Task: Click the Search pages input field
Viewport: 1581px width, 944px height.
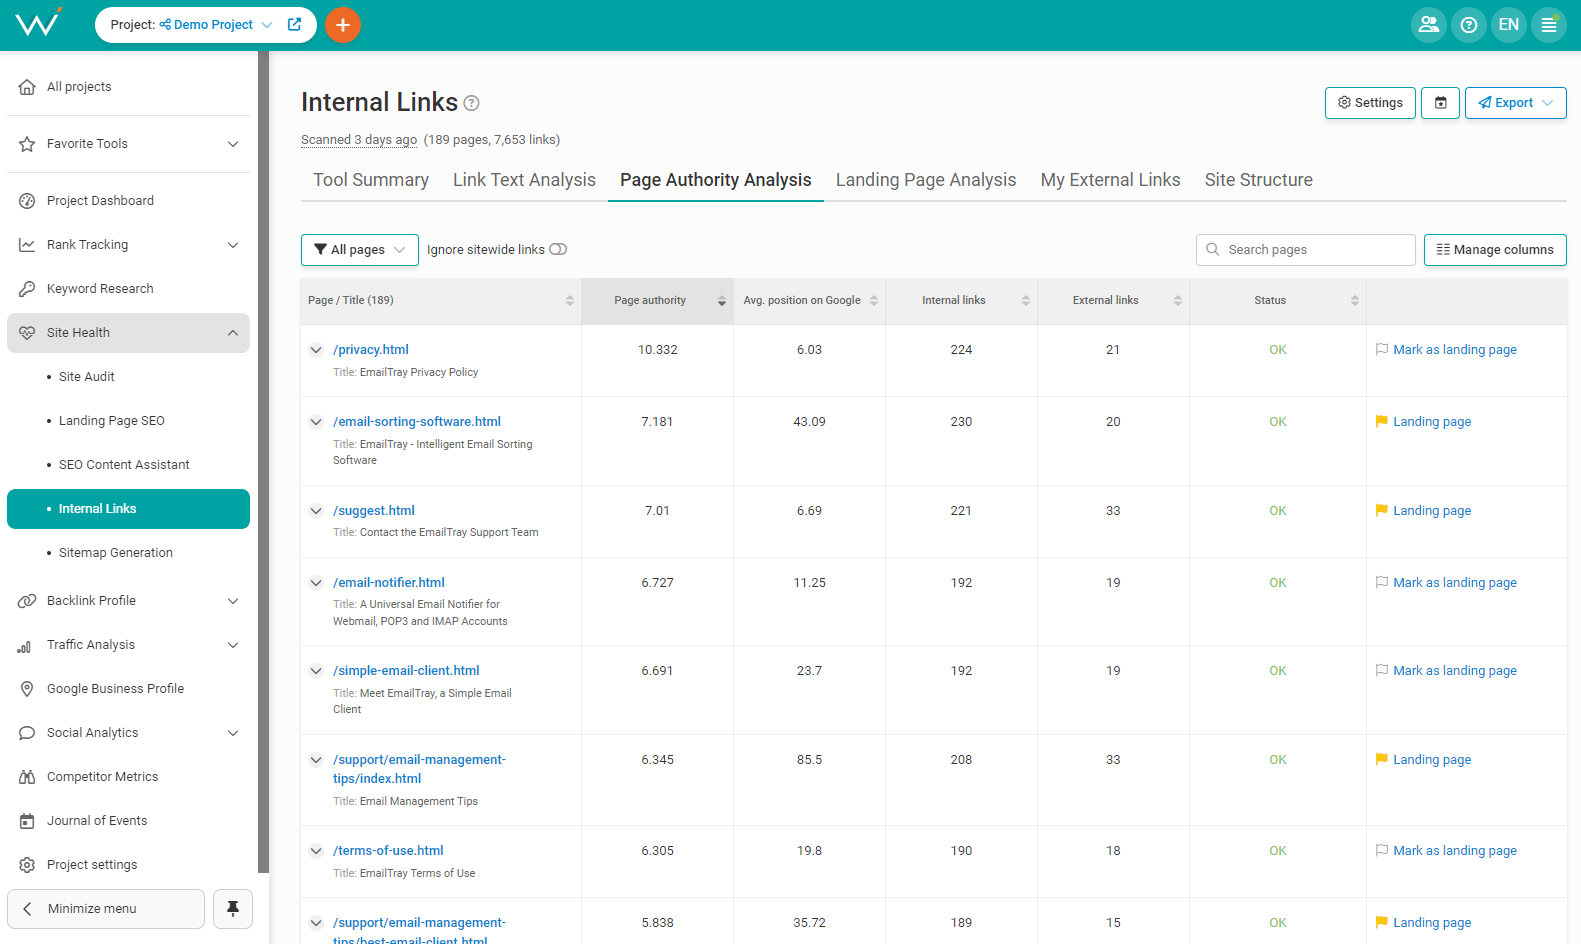Action: (1306, 250)
